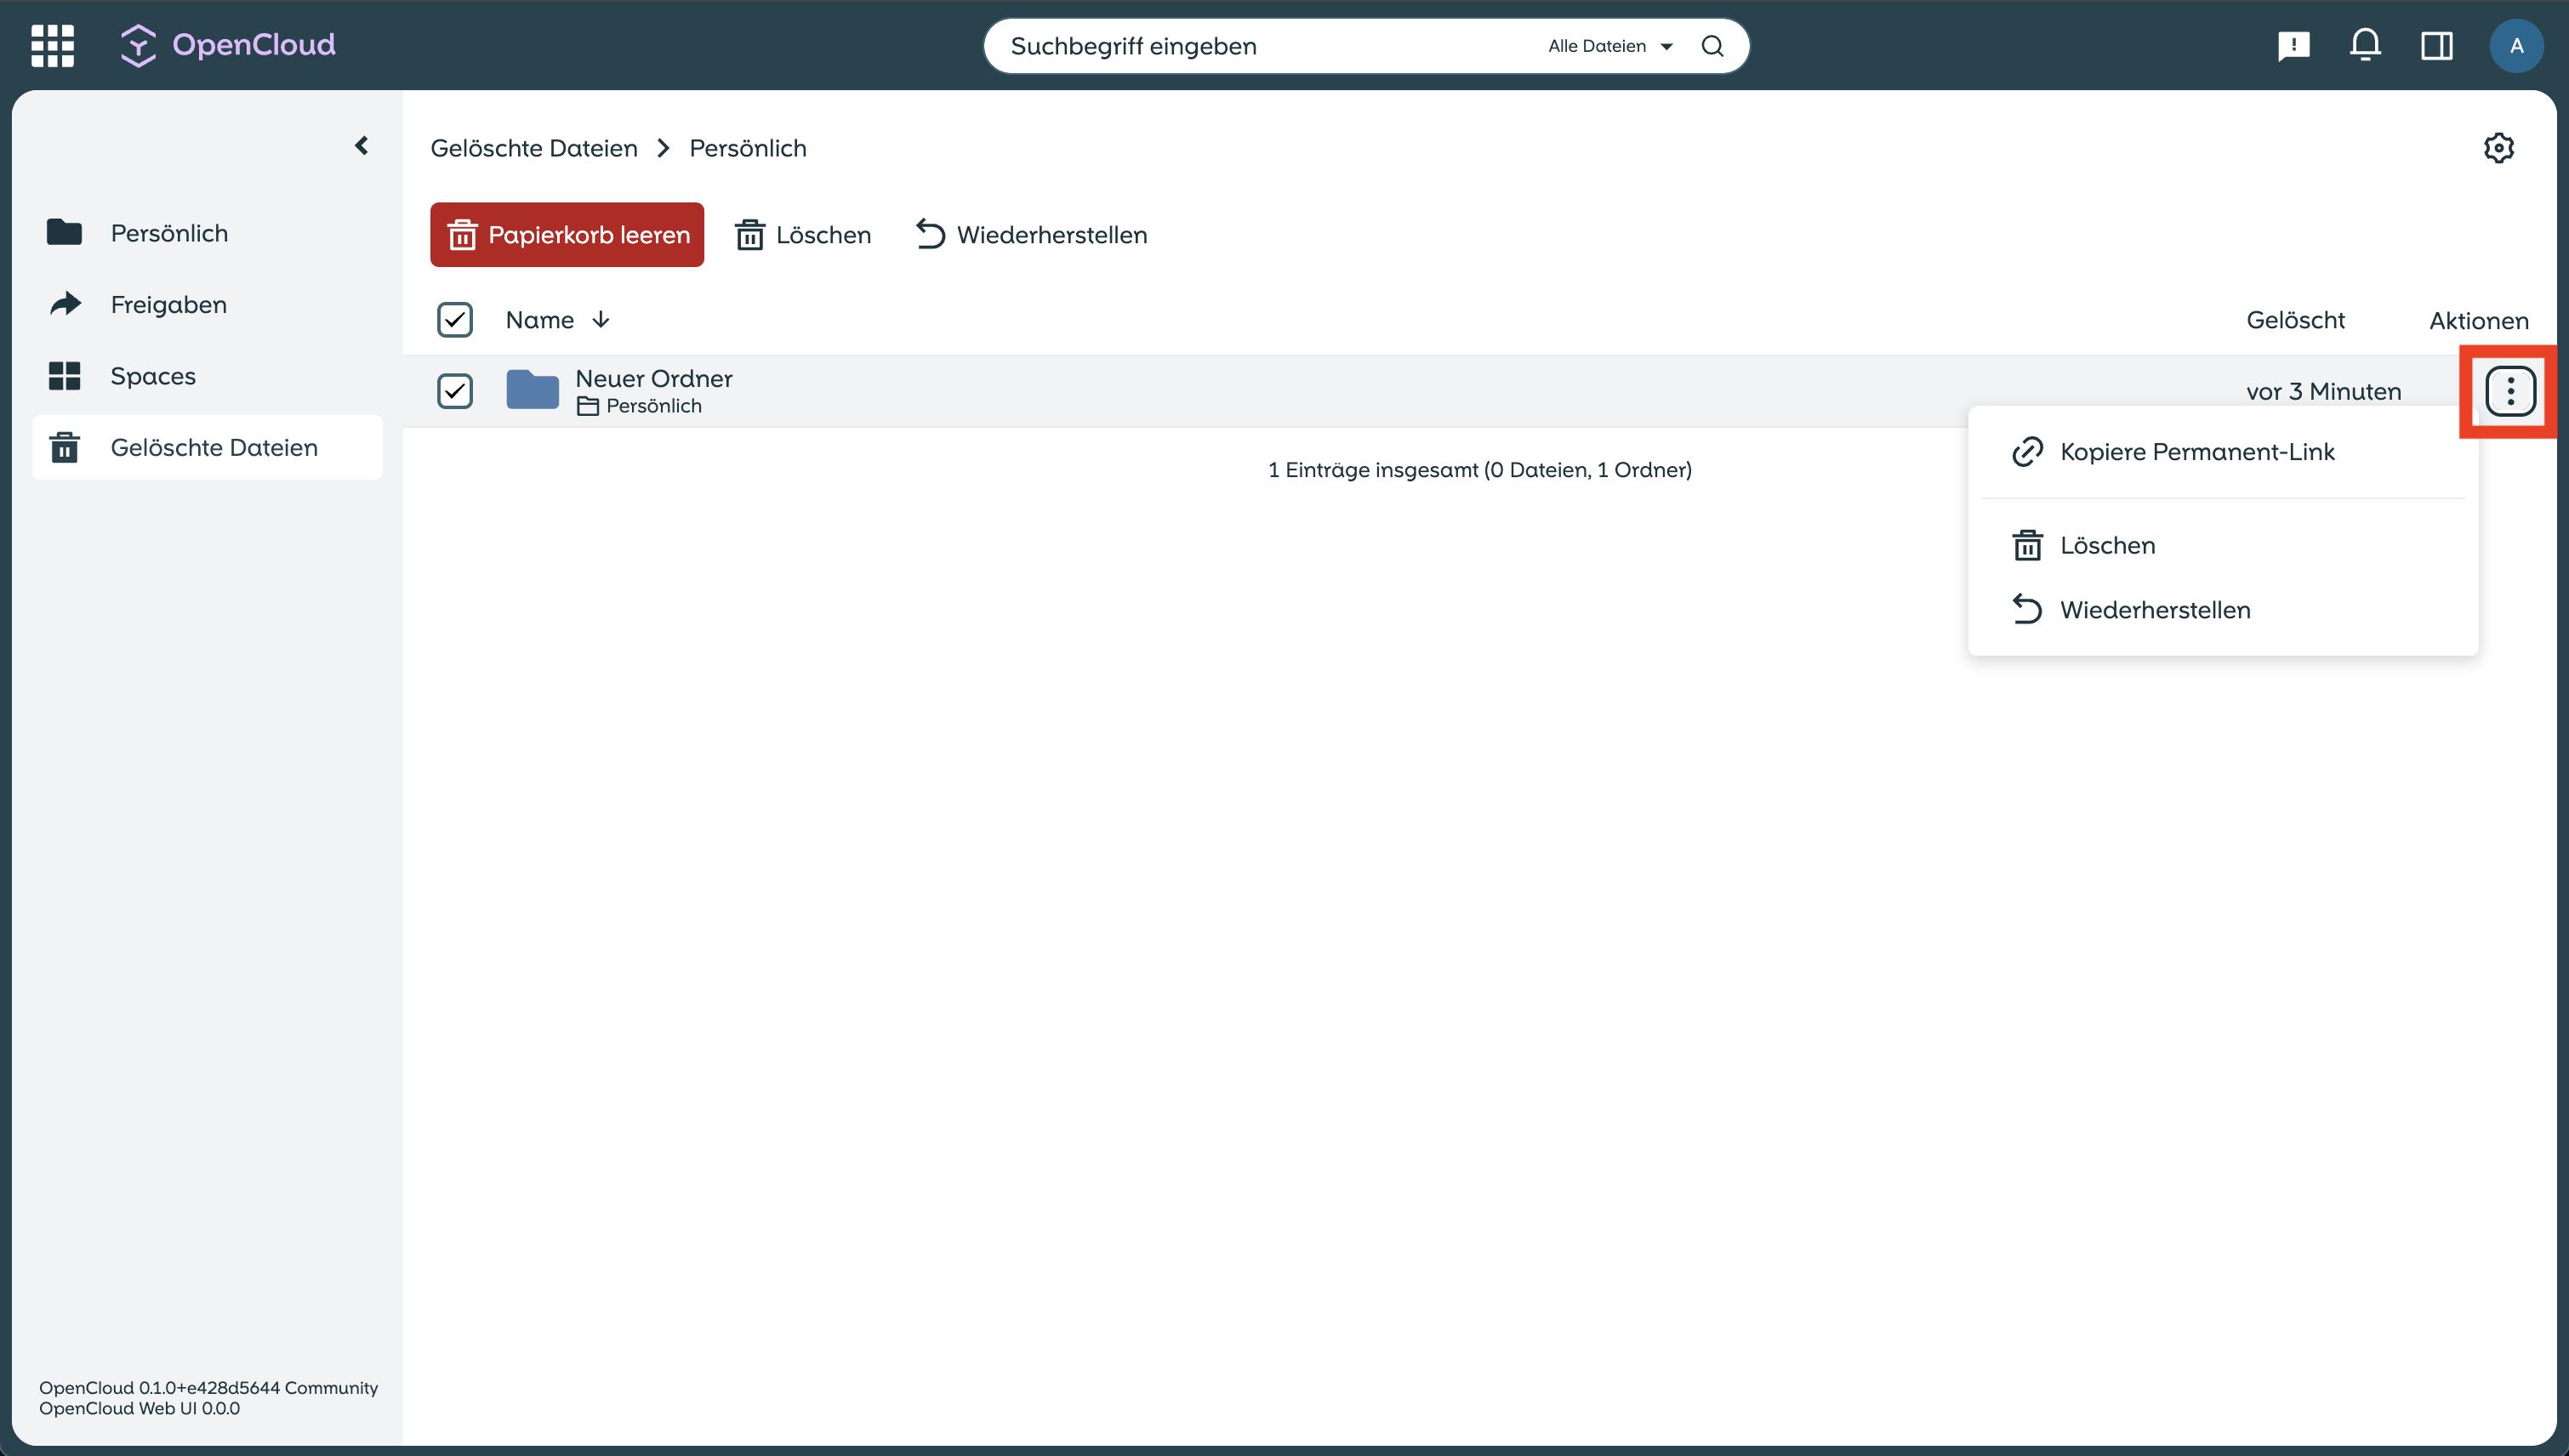Click the OpenCloud logo
The height and width of the screenshot is (1456, 2569).
click(x=228, y=45)
